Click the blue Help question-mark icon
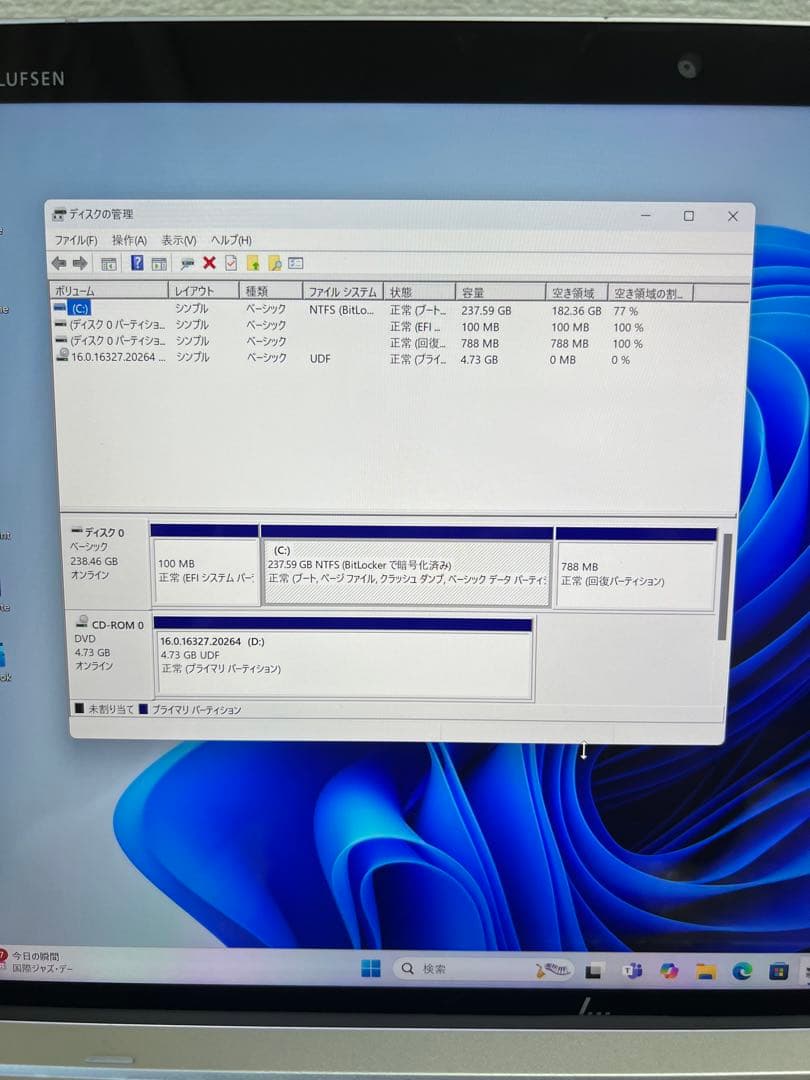The height and width of the screenshot is (1080, 810). tap(137, 263)
